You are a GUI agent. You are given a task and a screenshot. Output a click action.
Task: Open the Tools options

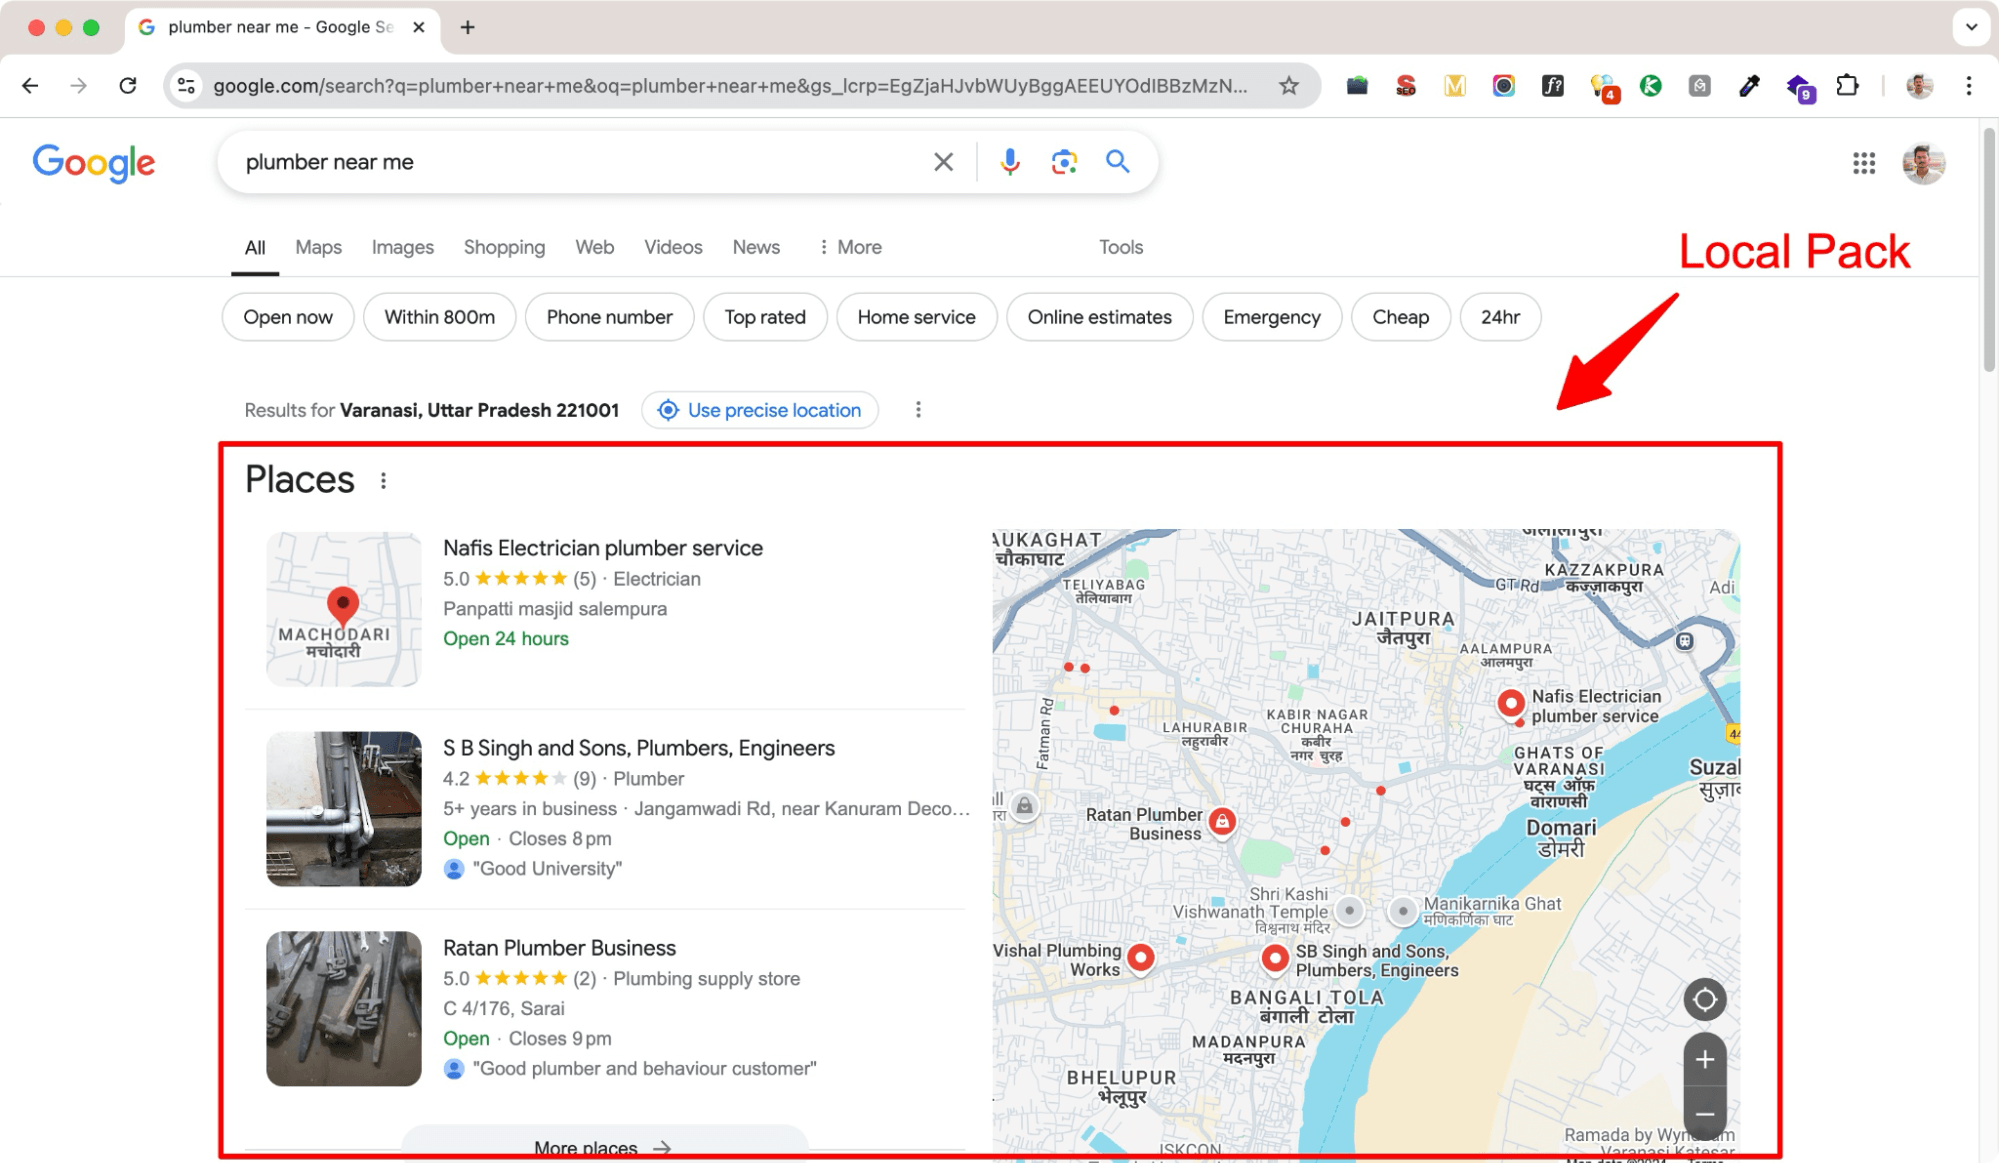(x=1121, y=247)
